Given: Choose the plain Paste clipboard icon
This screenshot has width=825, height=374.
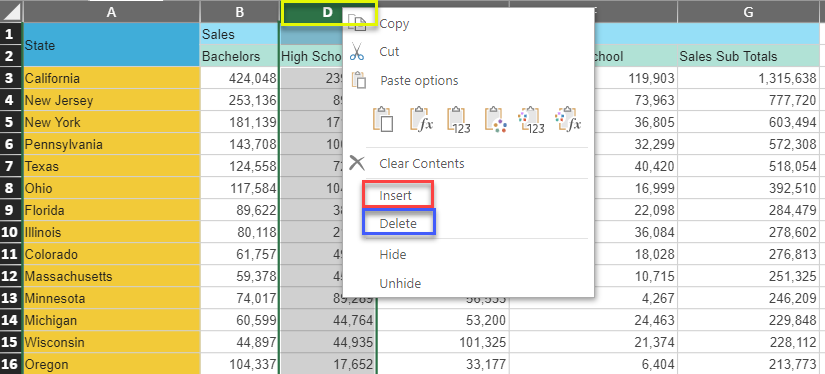Looking at the screenshot, I should 383,119.
